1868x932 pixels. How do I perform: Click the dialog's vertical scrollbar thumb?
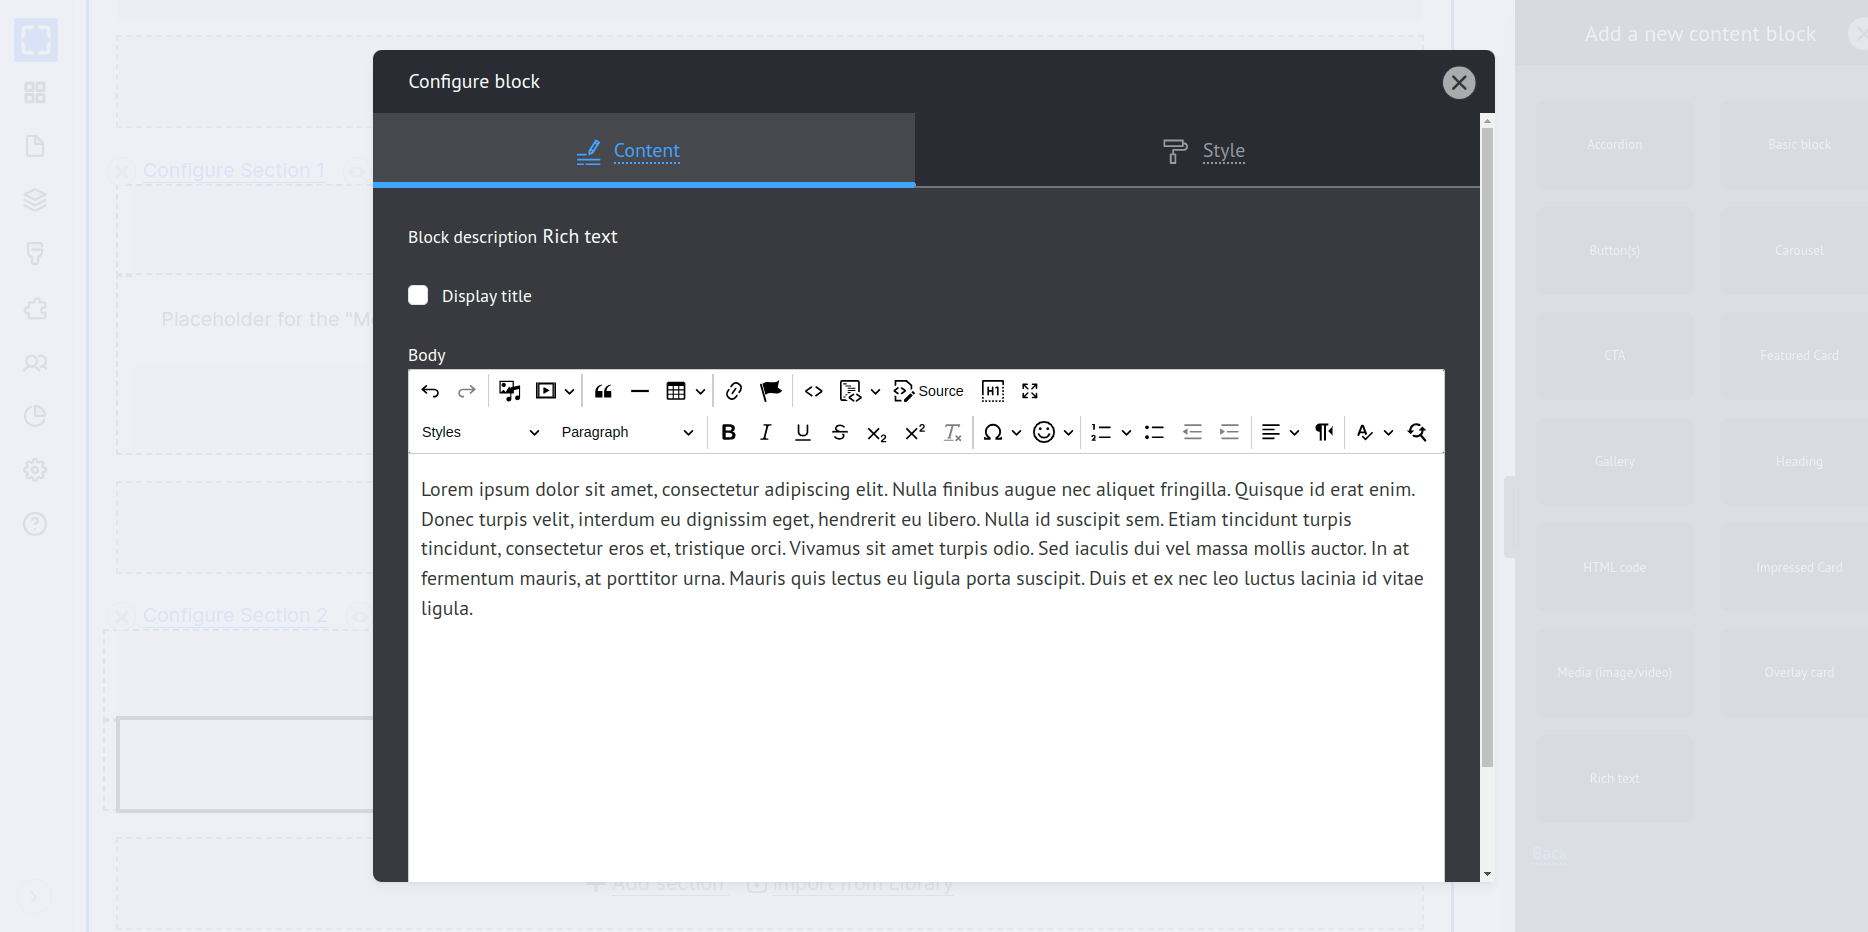pyautogui.click(x=1487, y=447)
